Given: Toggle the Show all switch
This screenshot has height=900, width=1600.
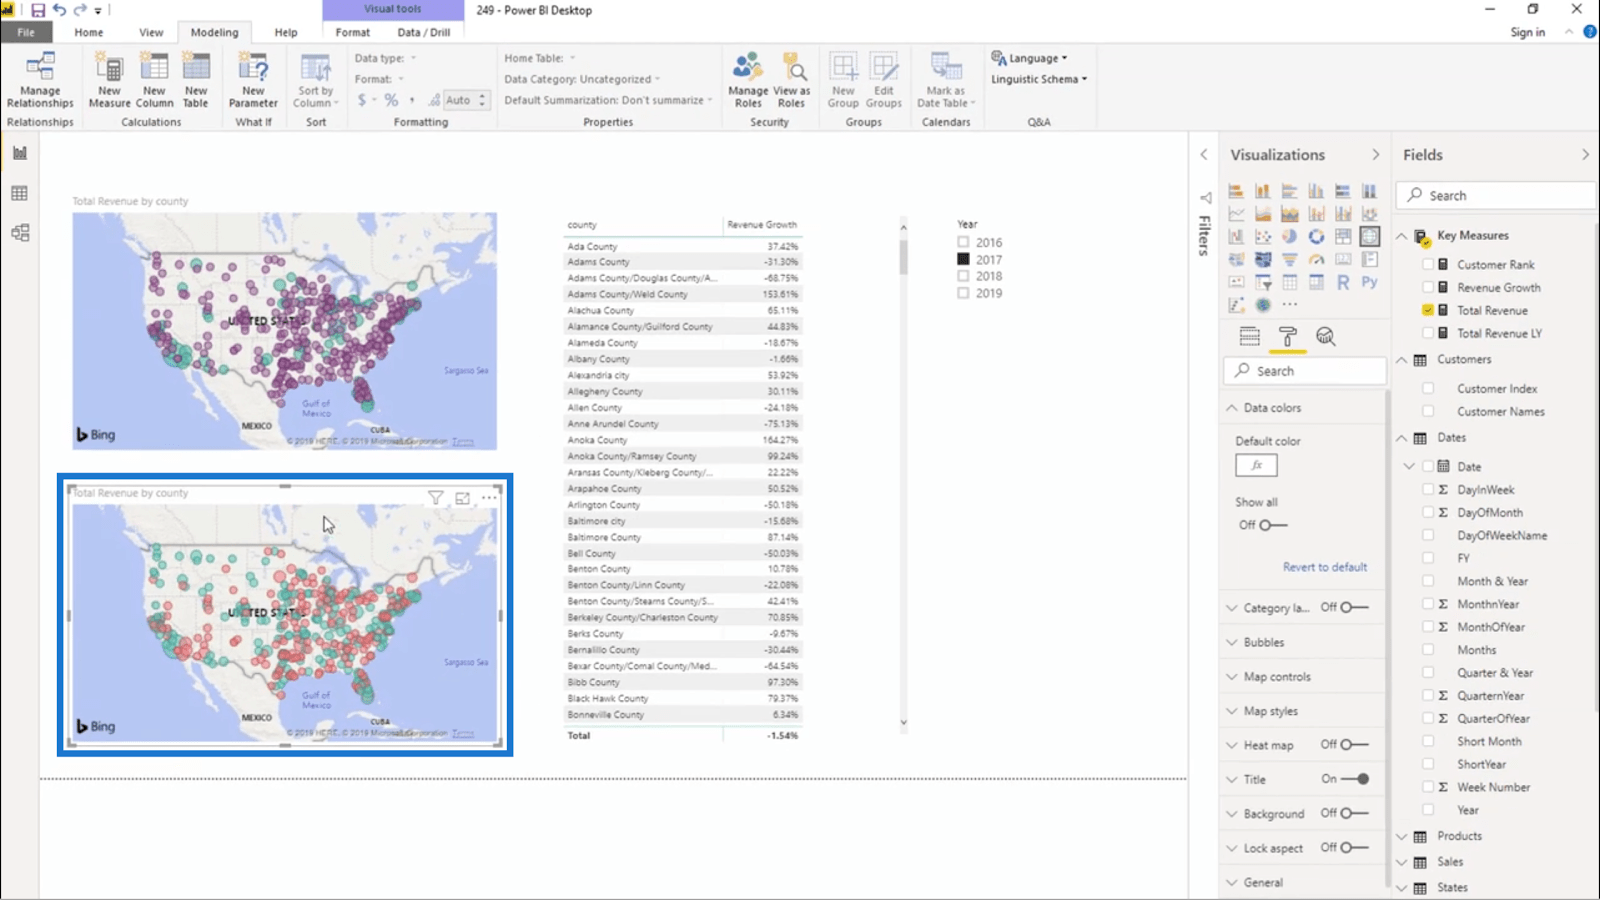Looking at the screenshot, I should pos(1273,525).
